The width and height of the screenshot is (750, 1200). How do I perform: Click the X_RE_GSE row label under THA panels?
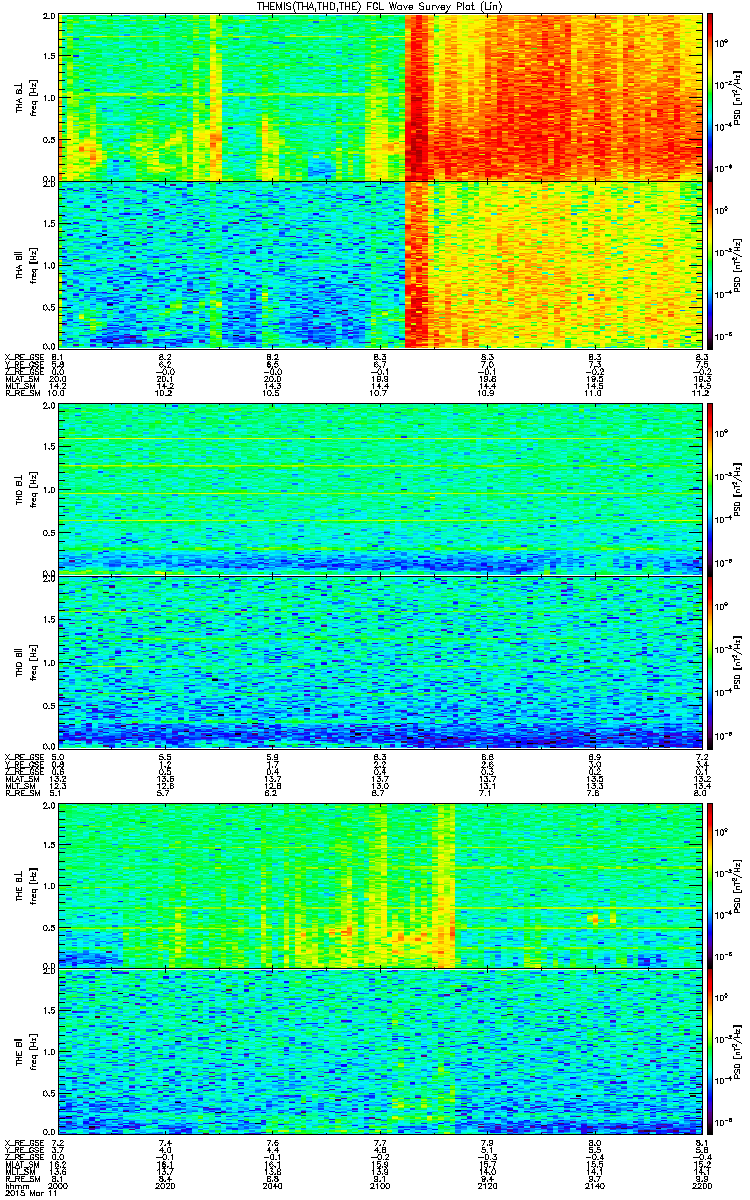click(x=23, y=357)
